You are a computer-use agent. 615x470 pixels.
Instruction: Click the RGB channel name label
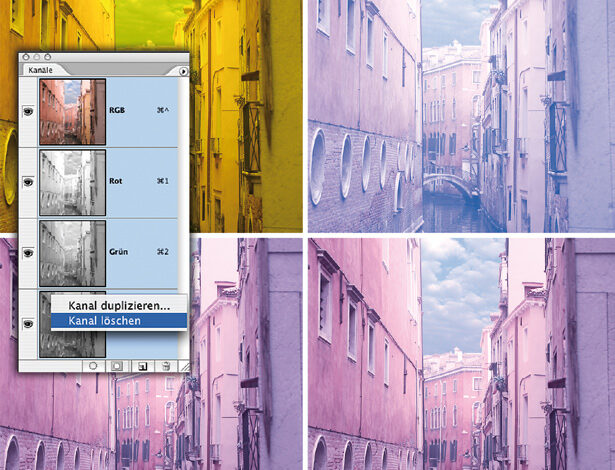(x=117, y=110)
